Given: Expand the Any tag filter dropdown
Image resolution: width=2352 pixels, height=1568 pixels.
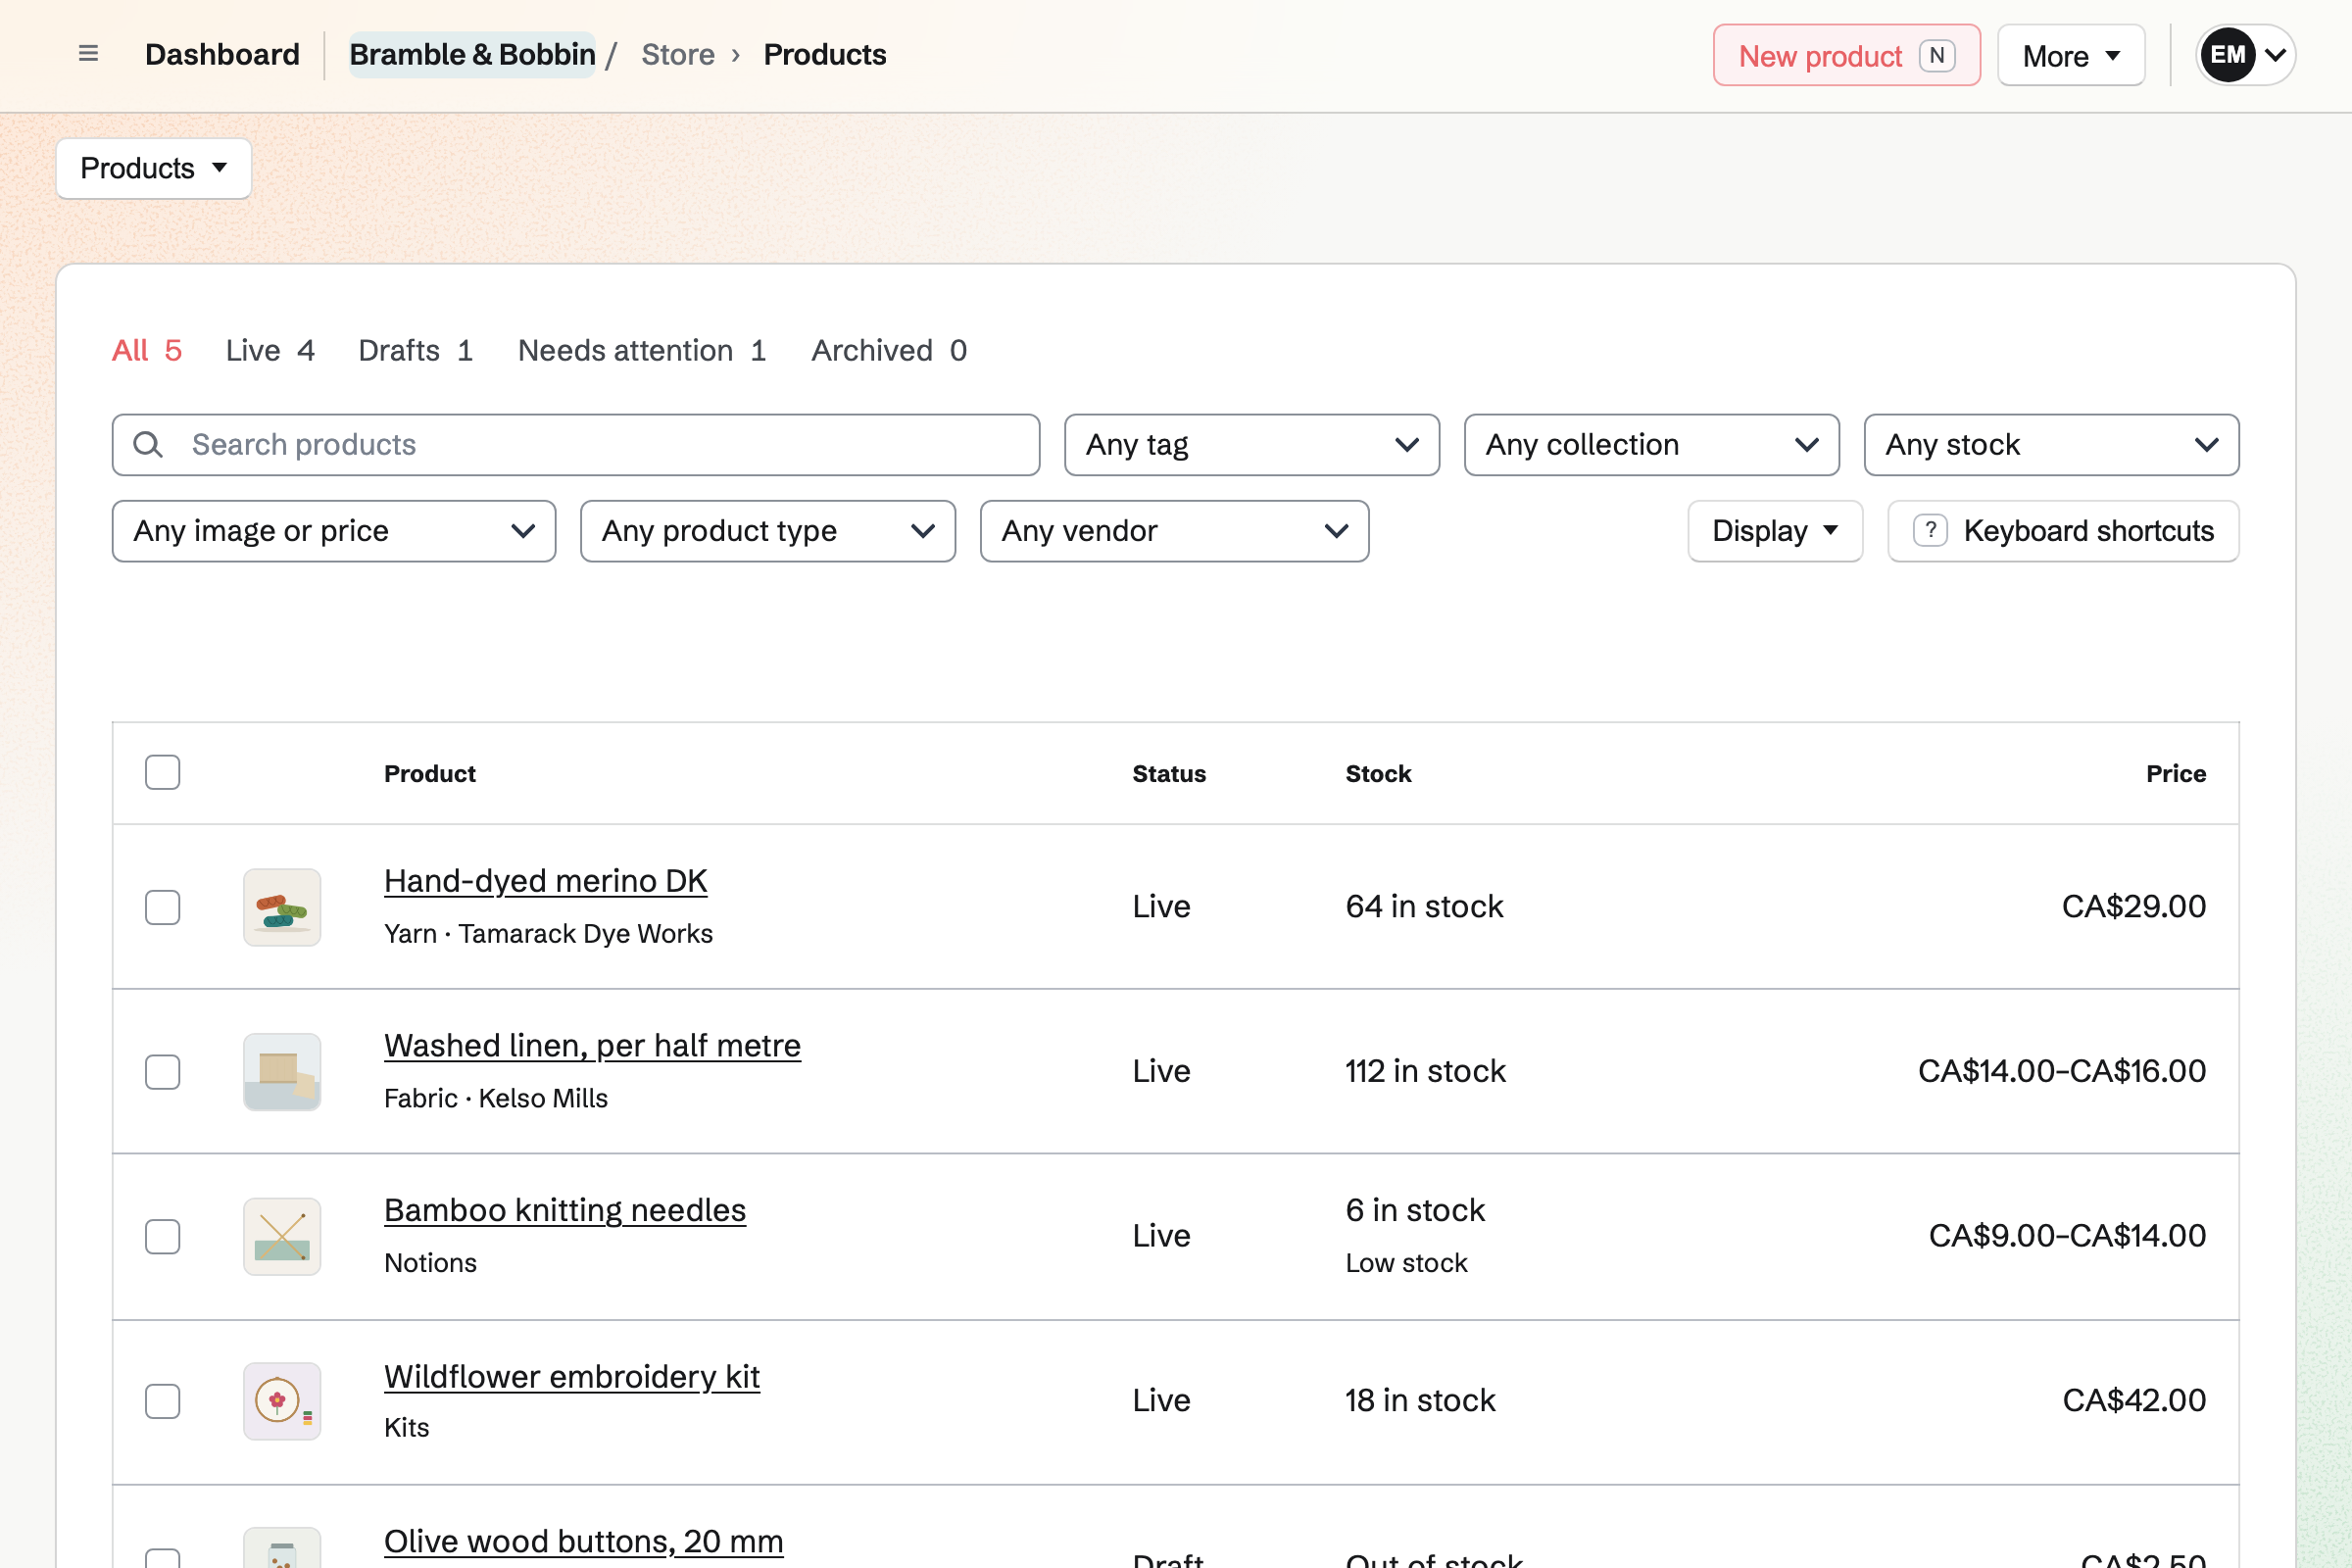Looking at the screenshot, I should pos(1252,445).
